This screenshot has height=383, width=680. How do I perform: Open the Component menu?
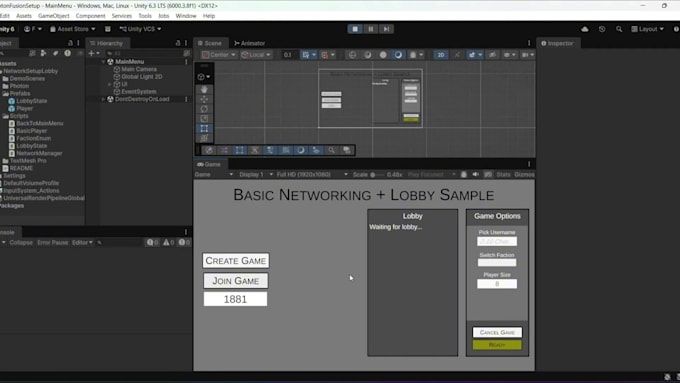click(x=90, y=16)
